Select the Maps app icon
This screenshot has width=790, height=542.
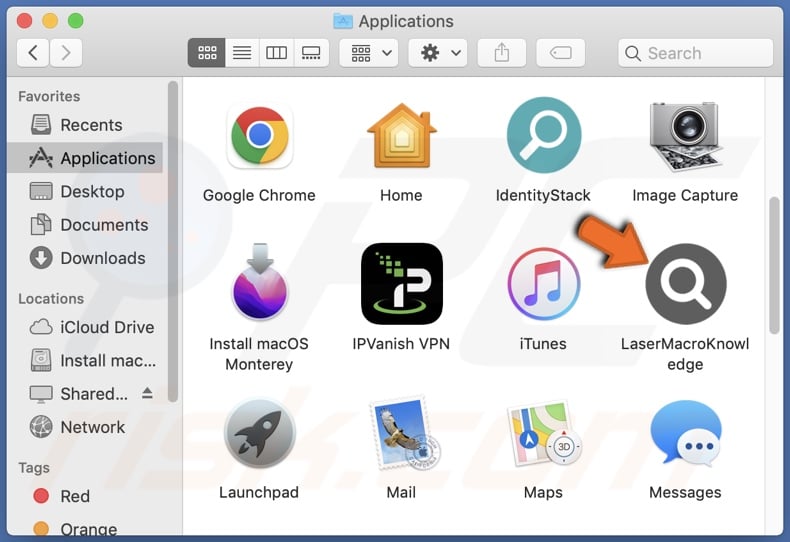[545, 433]
